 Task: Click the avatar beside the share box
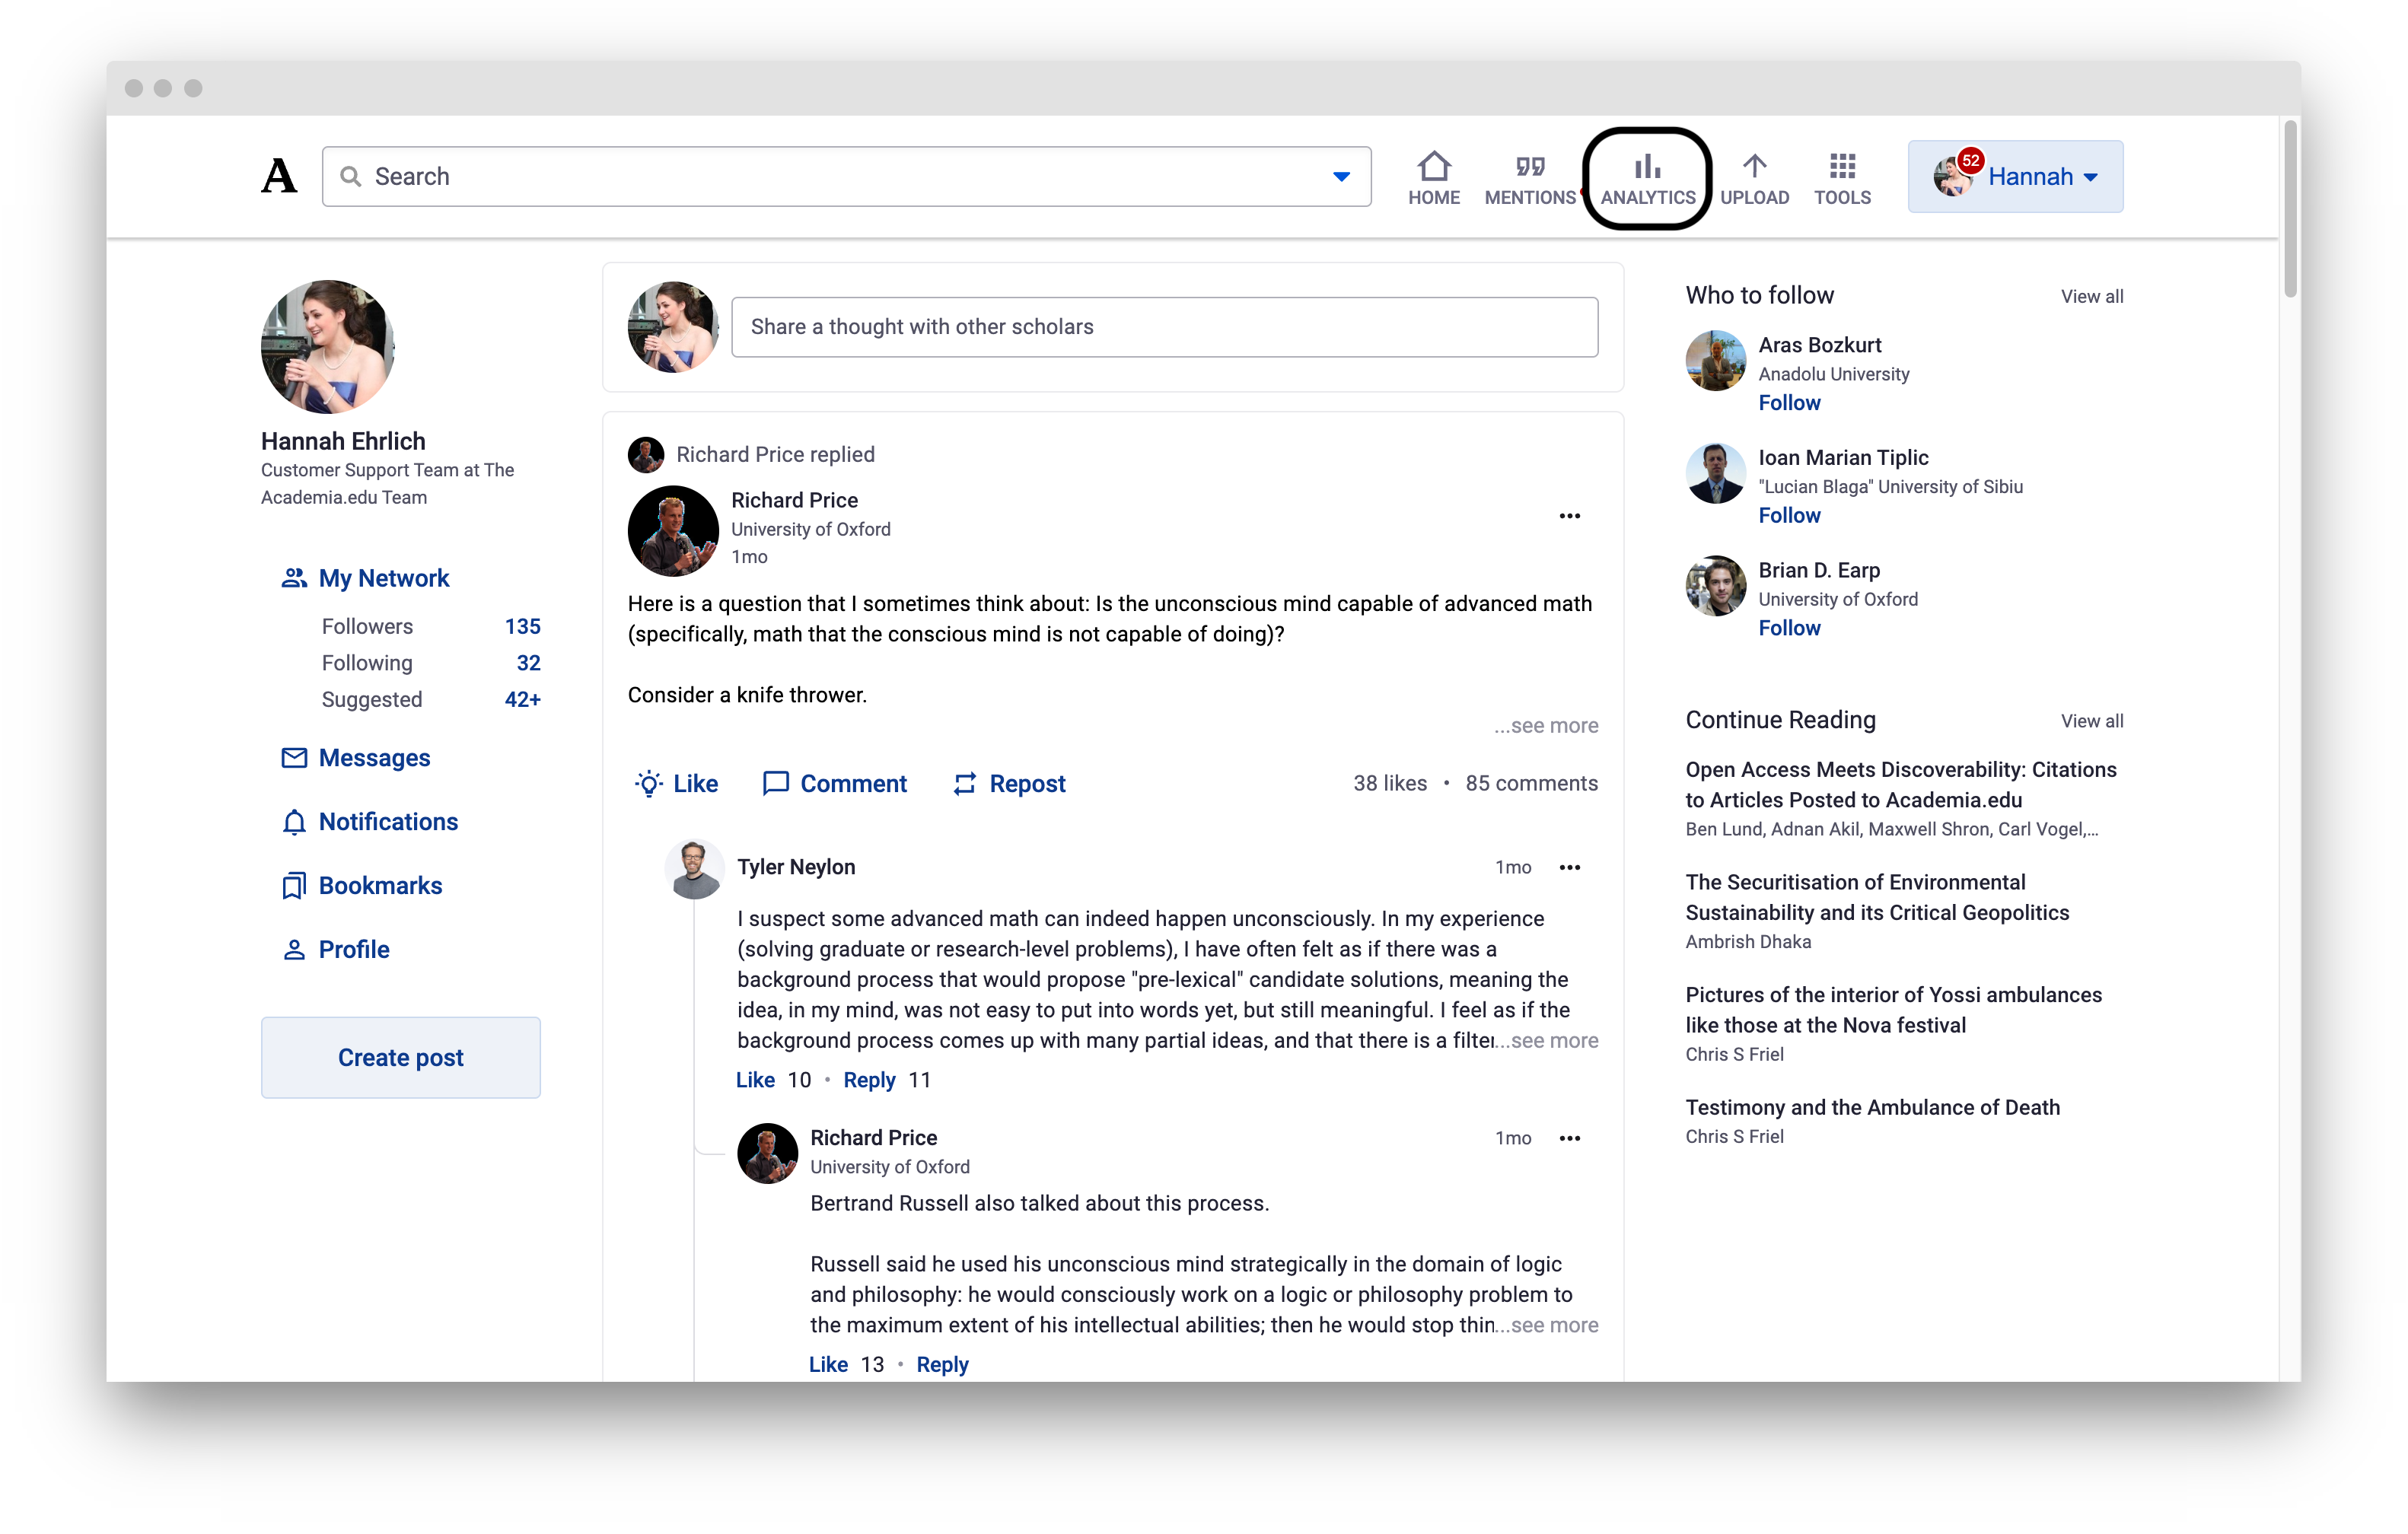click(673, 327)
